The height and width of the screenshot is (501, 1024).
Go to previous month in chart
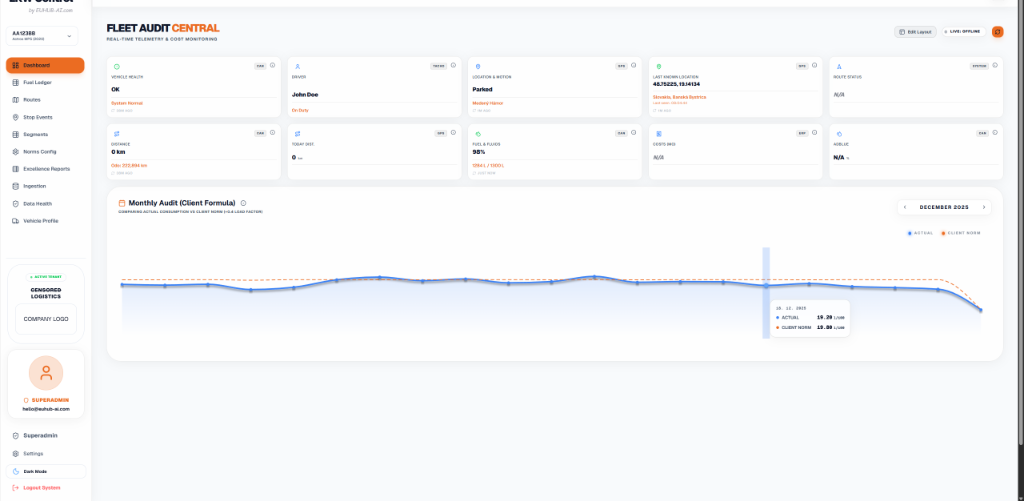[x=905, y=207]
